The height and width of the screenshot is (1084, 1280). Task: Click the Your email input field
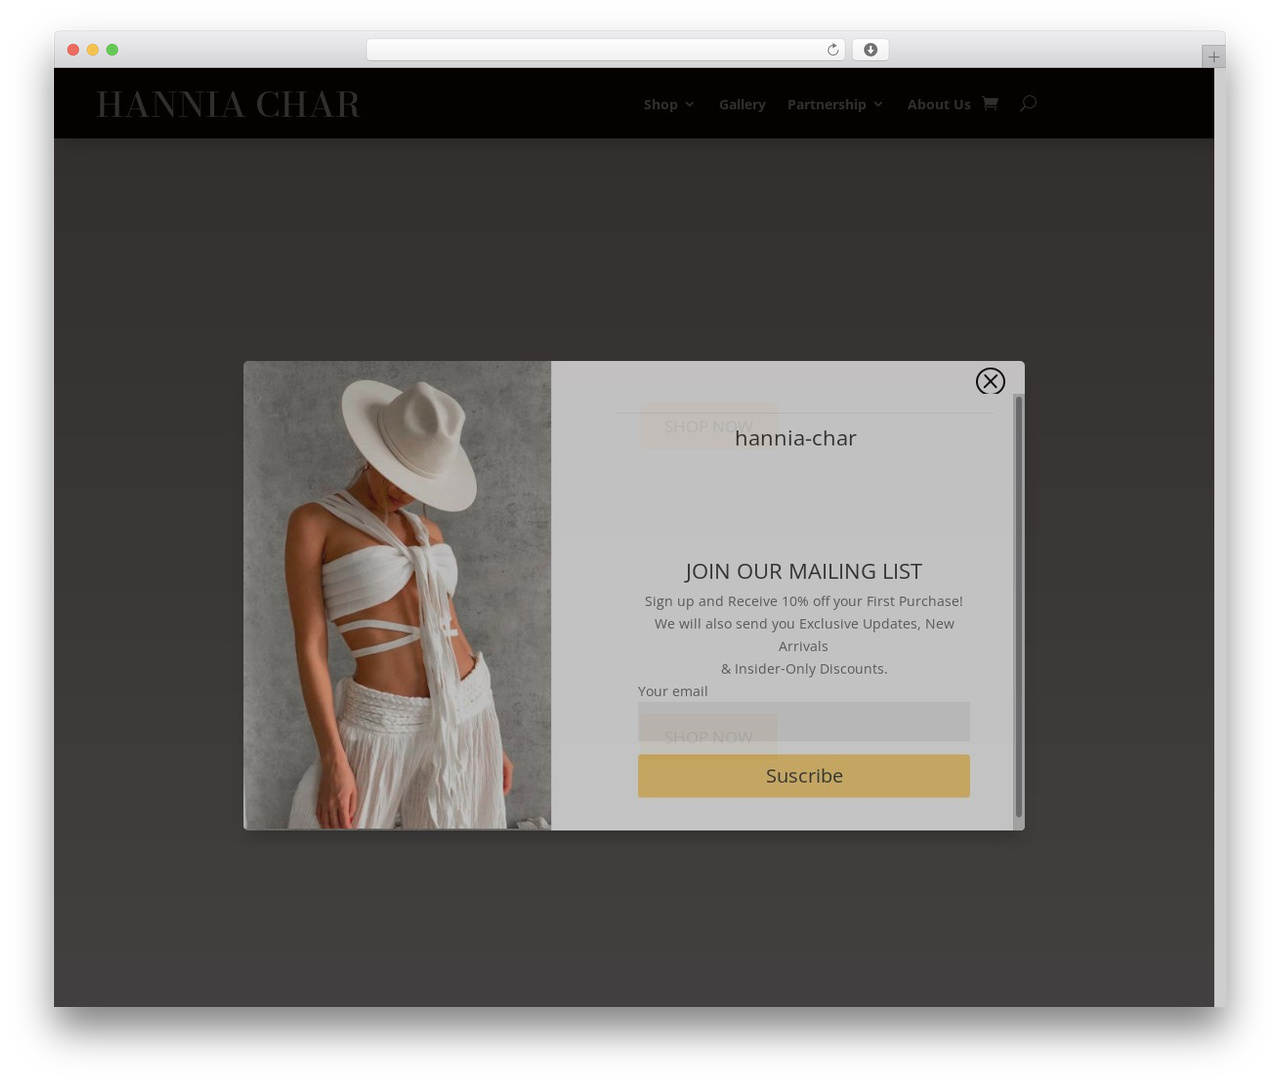pos(804,721)
